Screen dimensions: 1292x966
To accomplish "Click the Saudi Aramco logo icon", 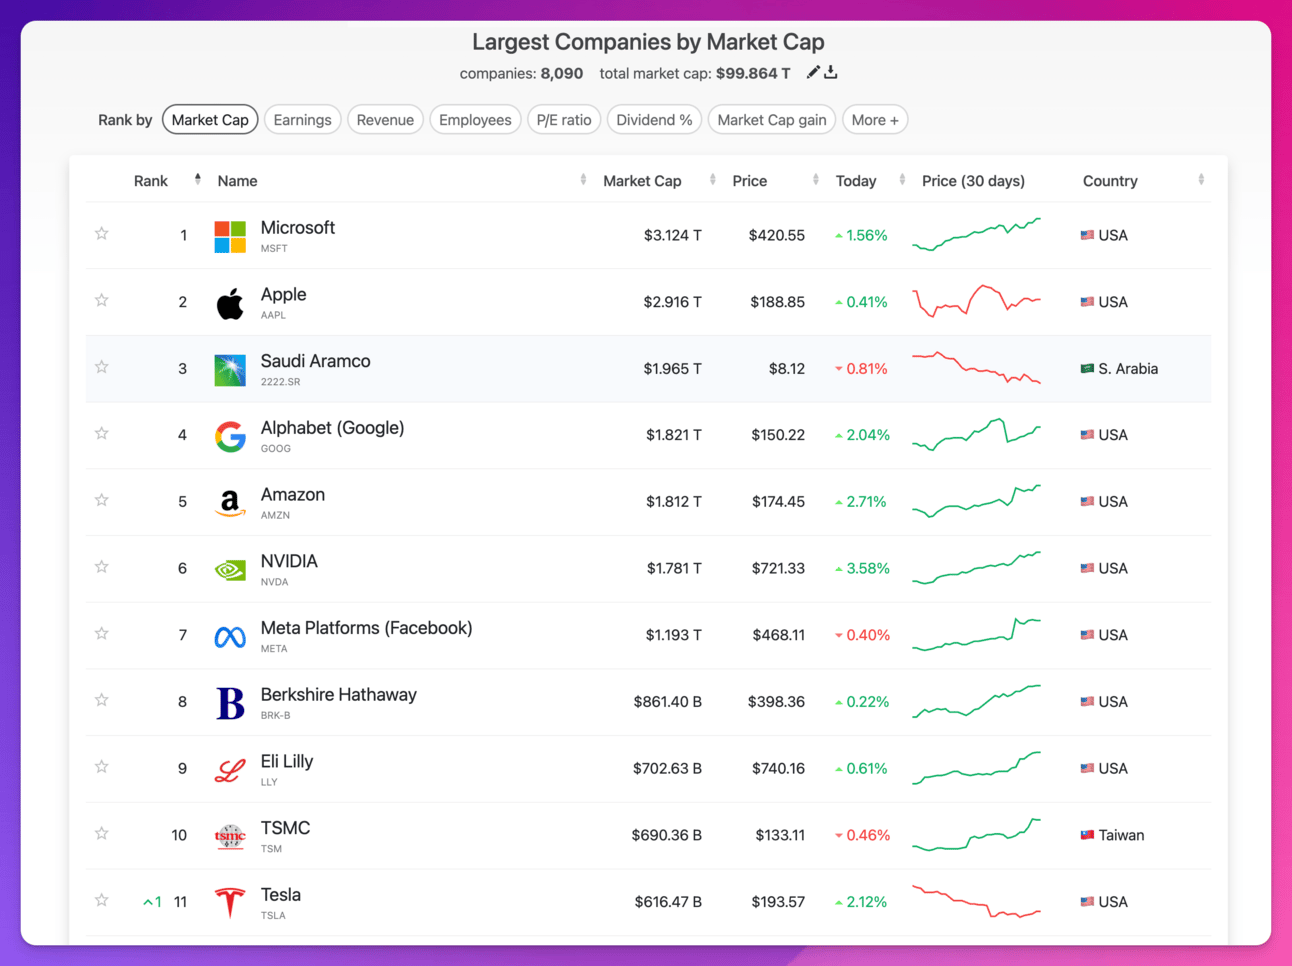I will 230,370.
